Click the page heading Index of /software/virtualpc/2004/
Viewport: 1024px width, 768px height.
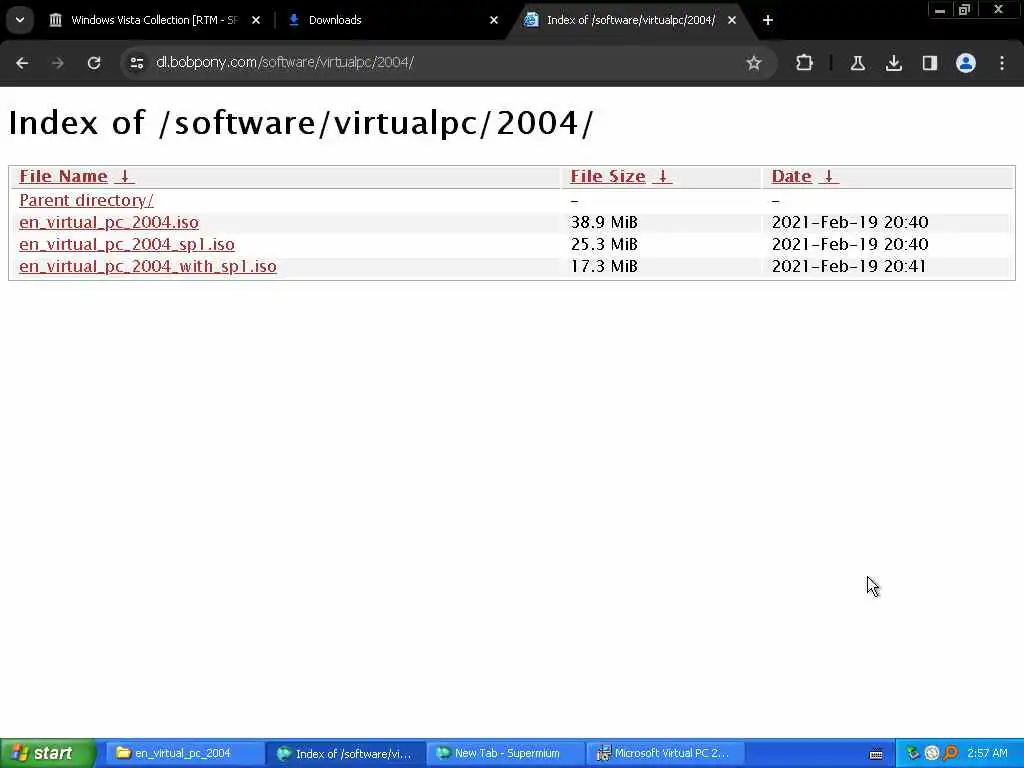(301, 123)
